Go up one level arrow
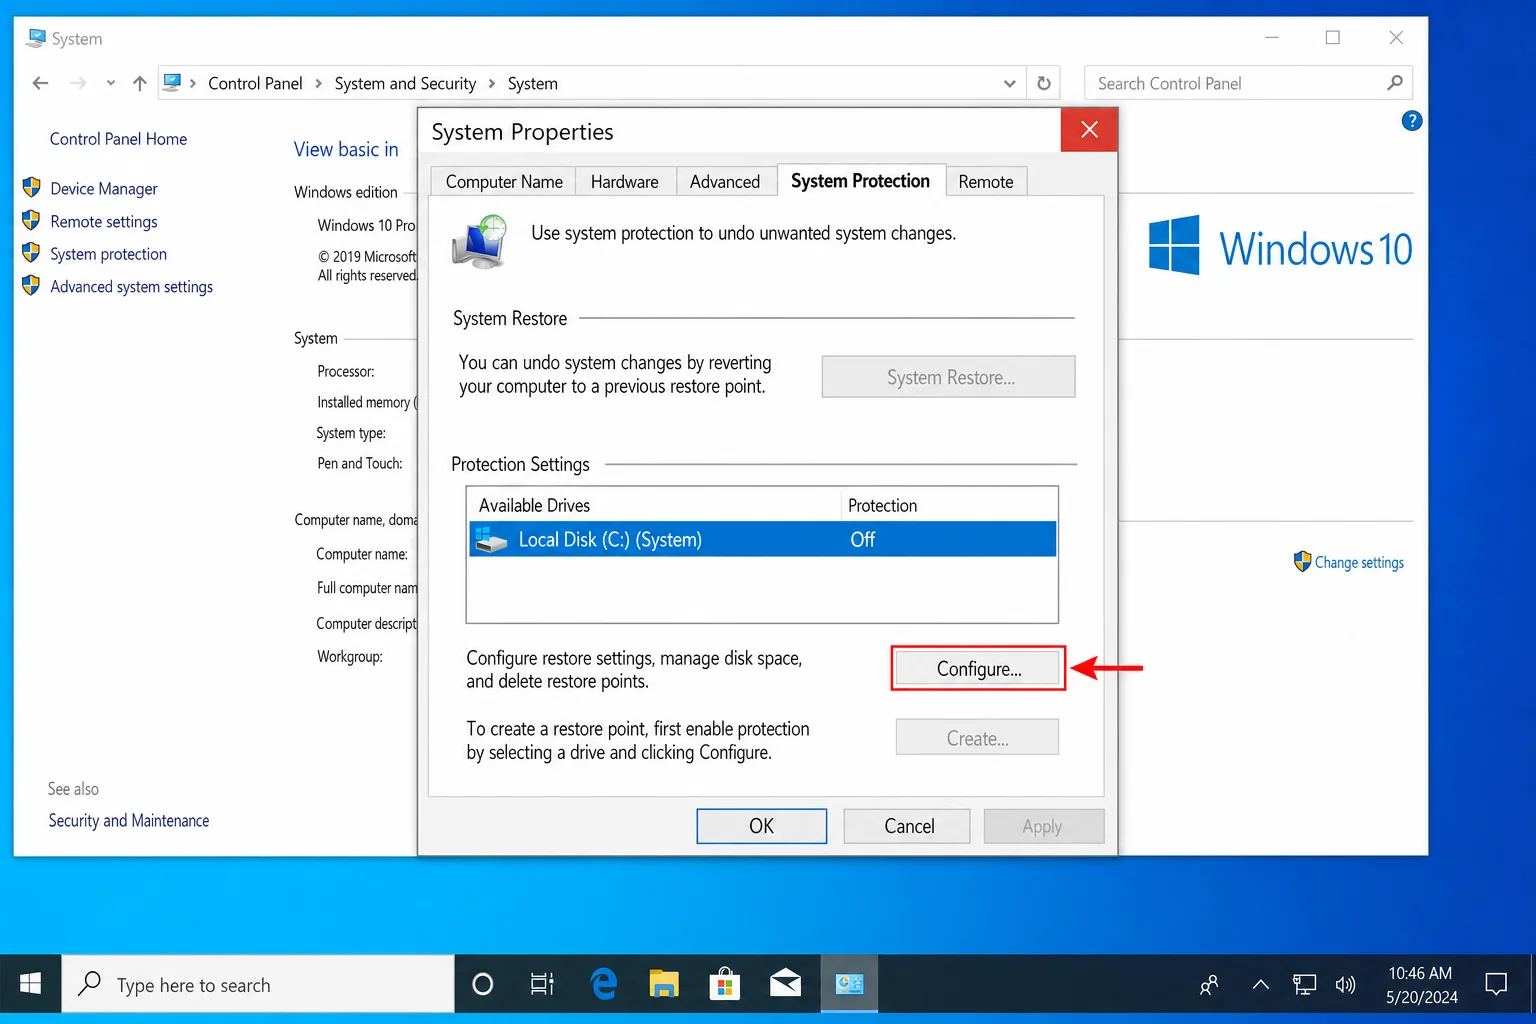The image size is (1536, 1024). point(140,83)
